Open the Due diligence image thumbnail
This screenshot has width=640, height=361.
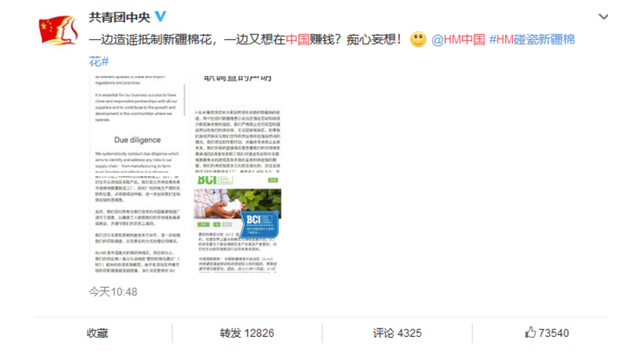[137, 124]
